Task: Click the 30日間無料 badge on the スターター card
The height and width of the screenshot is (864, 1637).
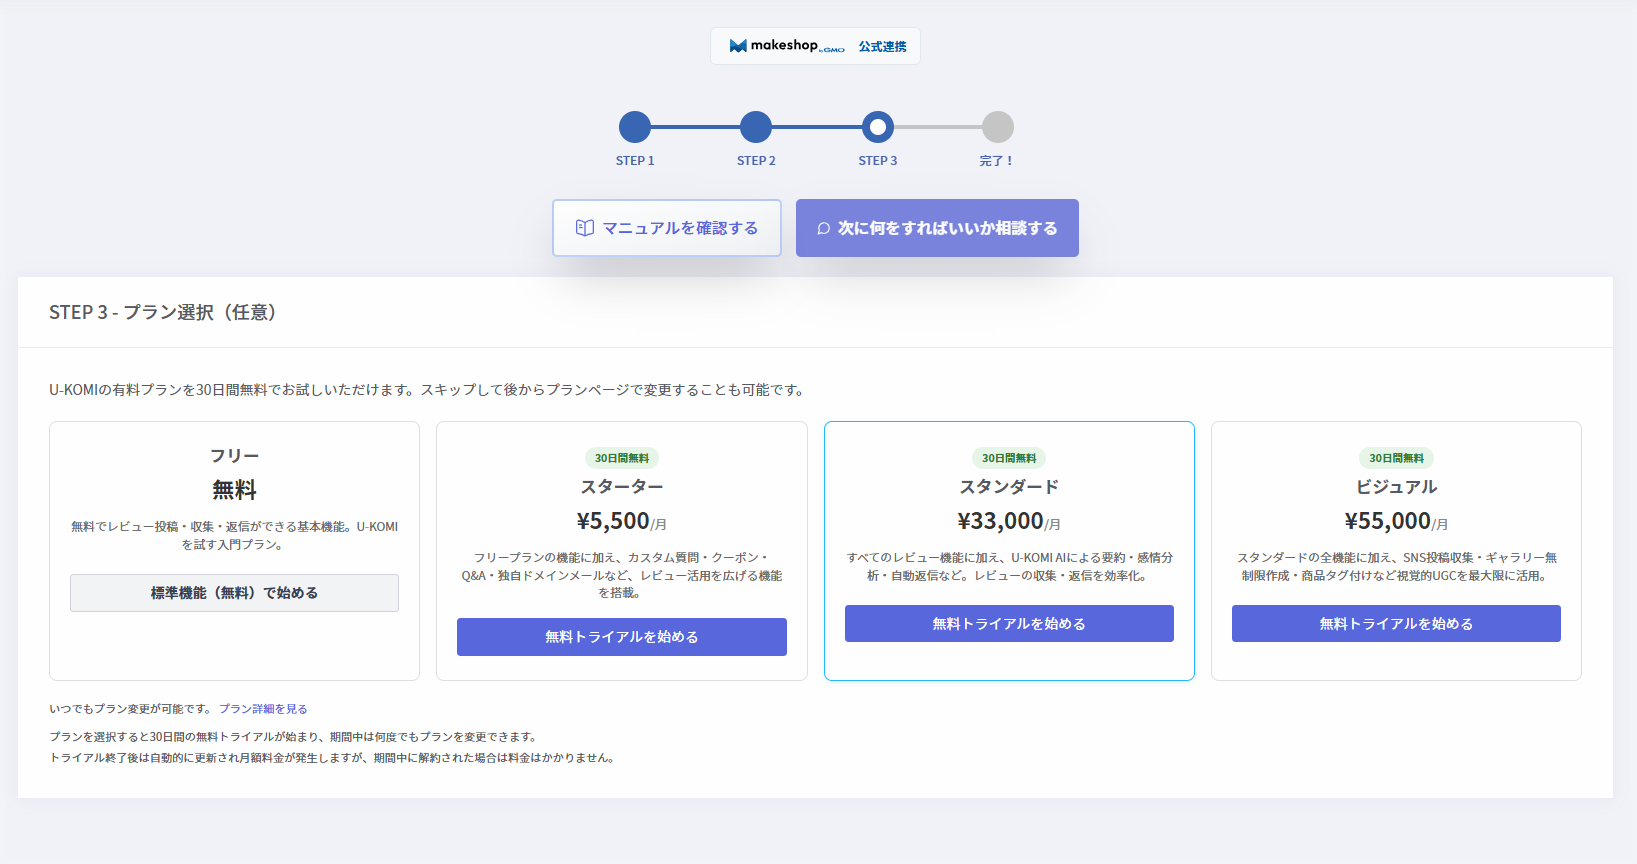Action: pyautogui.click(x=621, y=458)
